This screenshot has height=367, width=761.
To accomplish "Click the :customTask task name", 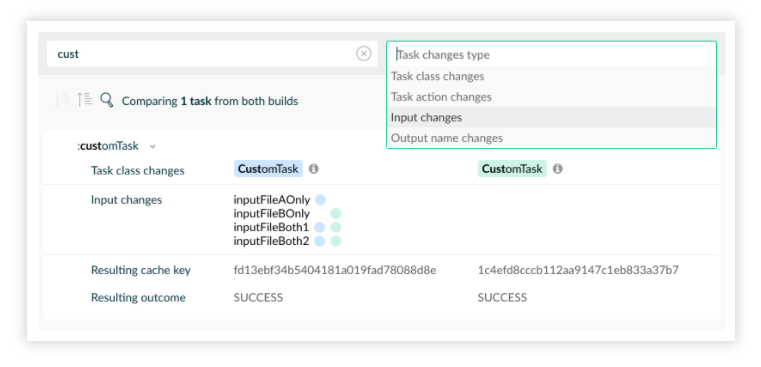I will click(108, 146).
